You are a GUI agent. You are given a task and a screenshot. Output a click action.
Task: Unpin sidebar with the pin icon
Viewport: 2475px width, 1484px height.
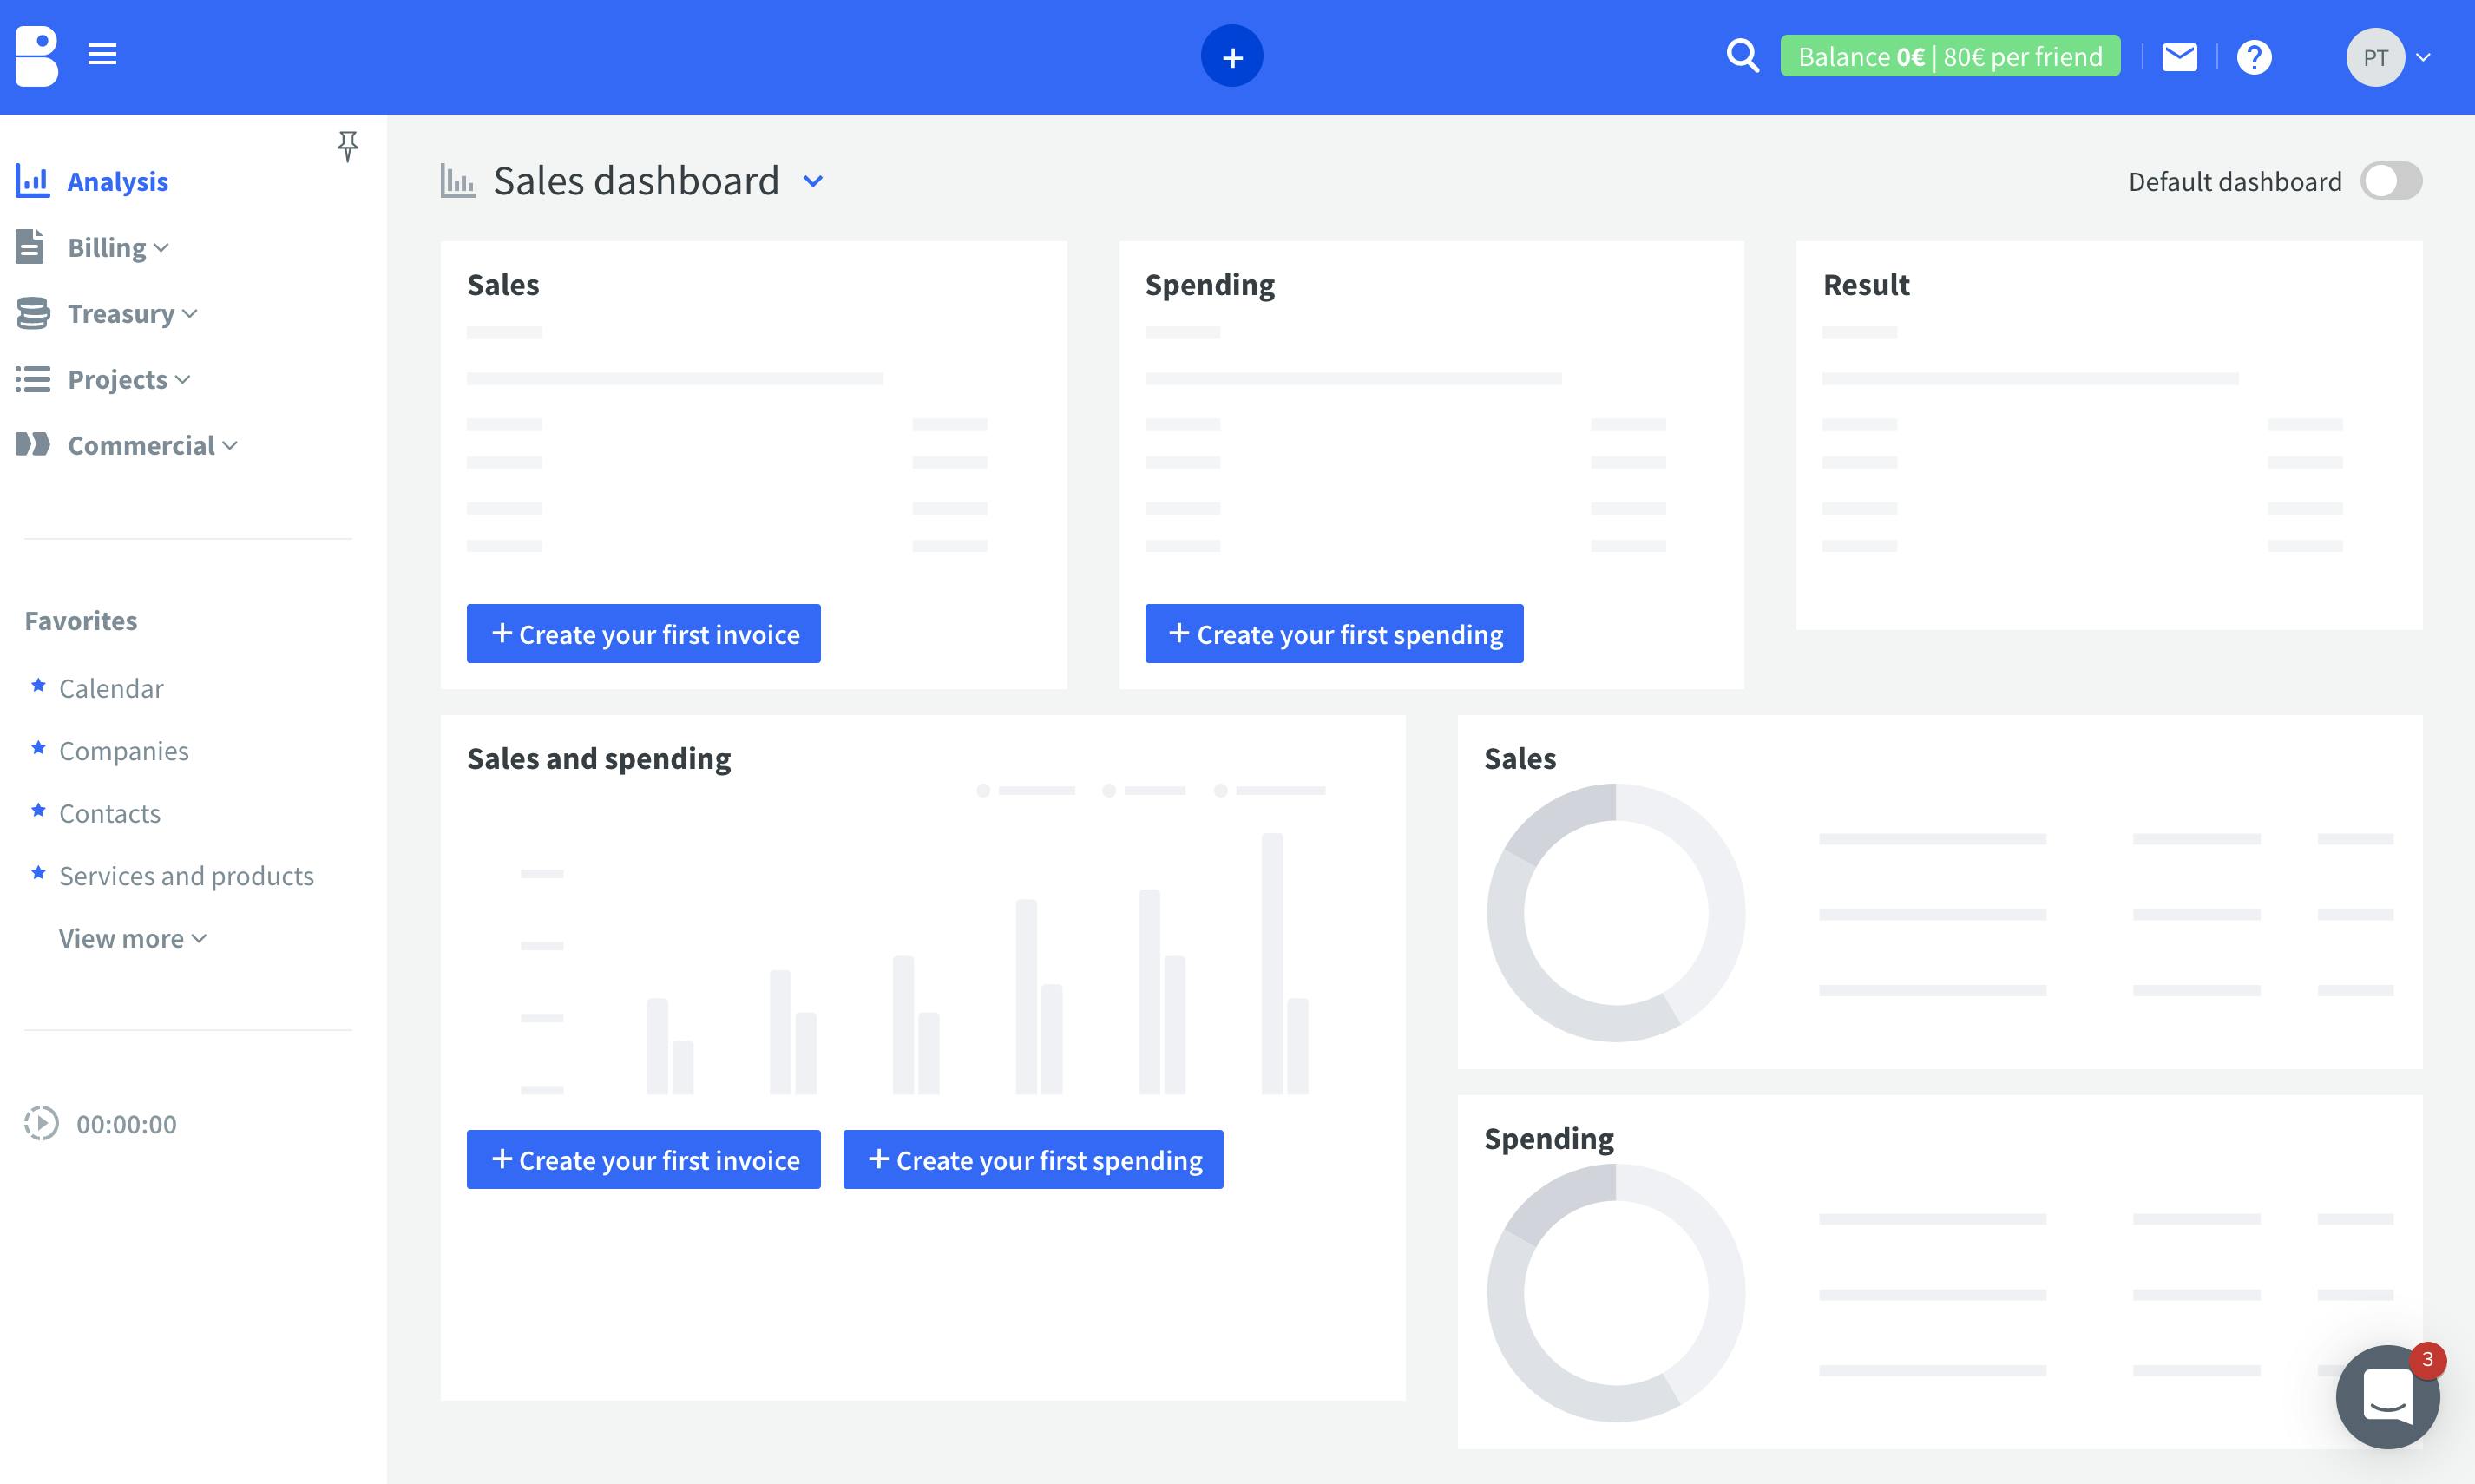click(347, 146)
